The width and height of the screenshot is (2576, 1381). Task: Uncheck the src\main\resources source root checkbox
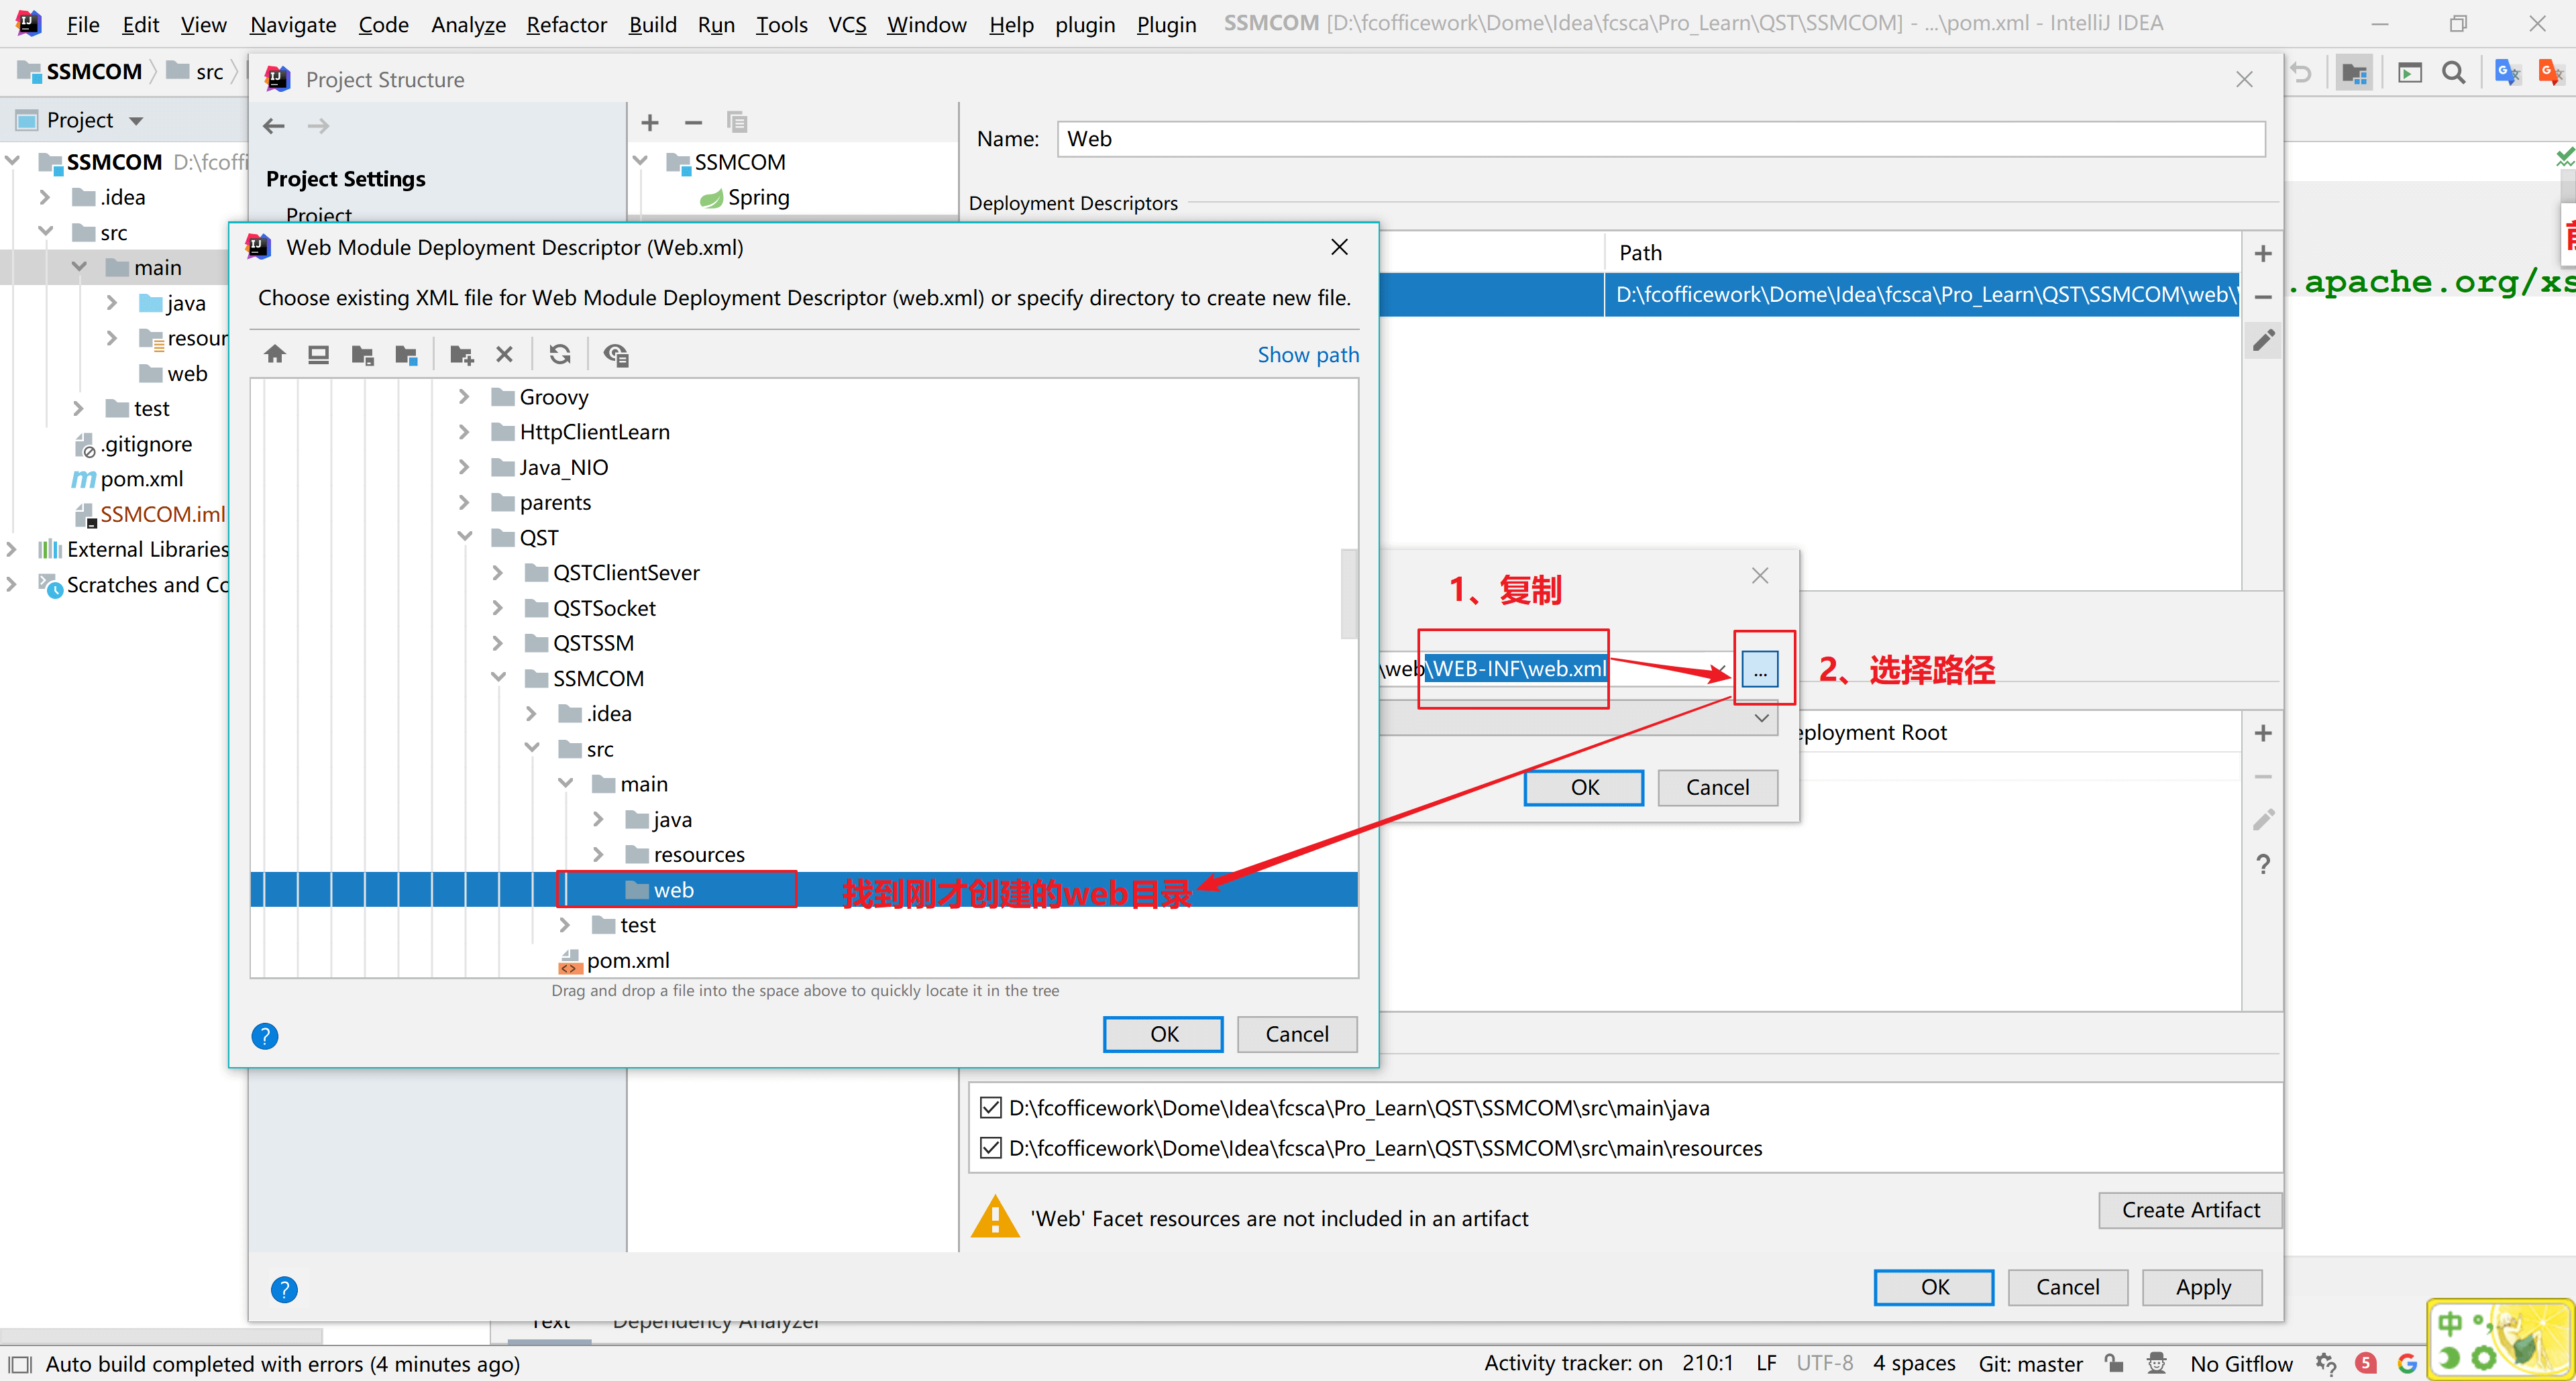click(x=990, y=1147)
